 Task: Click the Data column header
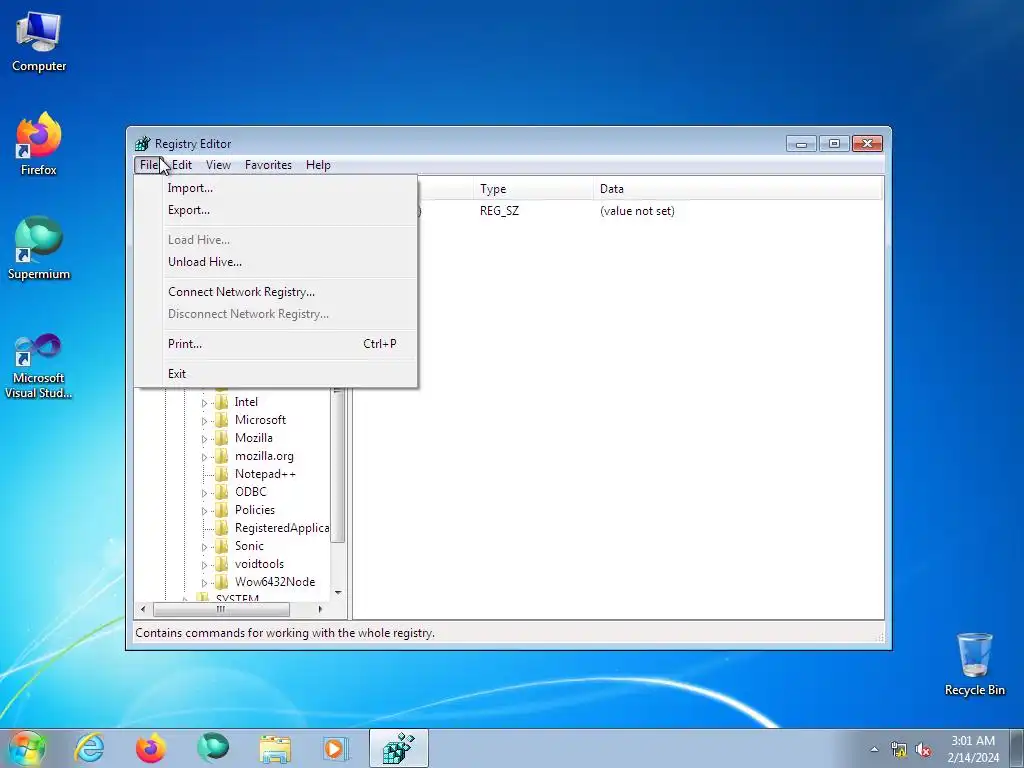[x=738, y=189]
